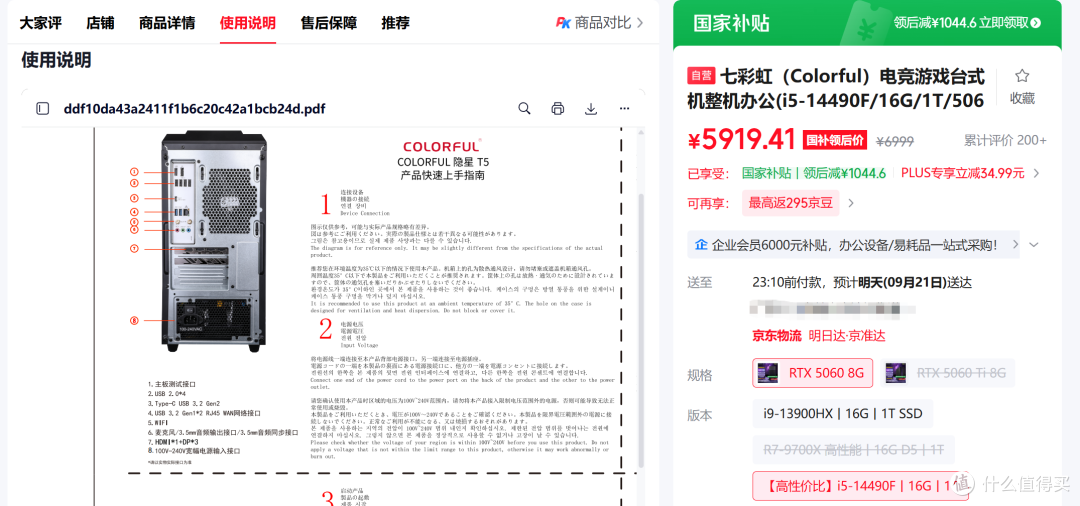Select the RTX 5060 8G specification
Viewport: 1080px width, 506px height.
coord(813,373)
